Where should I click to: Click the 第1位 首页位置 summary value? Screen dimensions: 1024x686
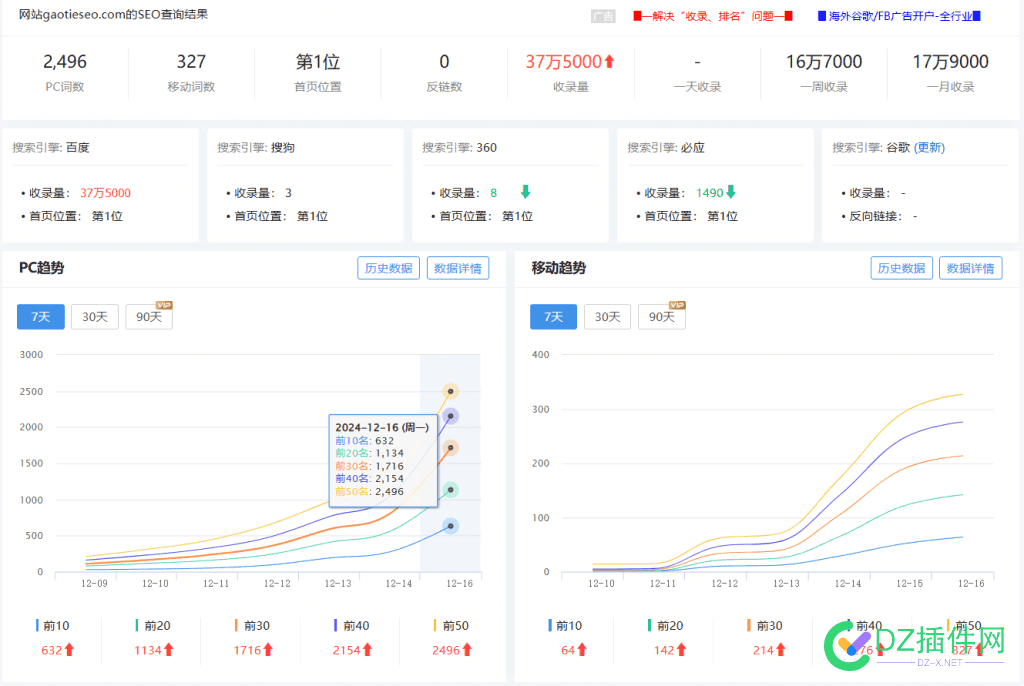pyautogui.click(x=317, y=62)
